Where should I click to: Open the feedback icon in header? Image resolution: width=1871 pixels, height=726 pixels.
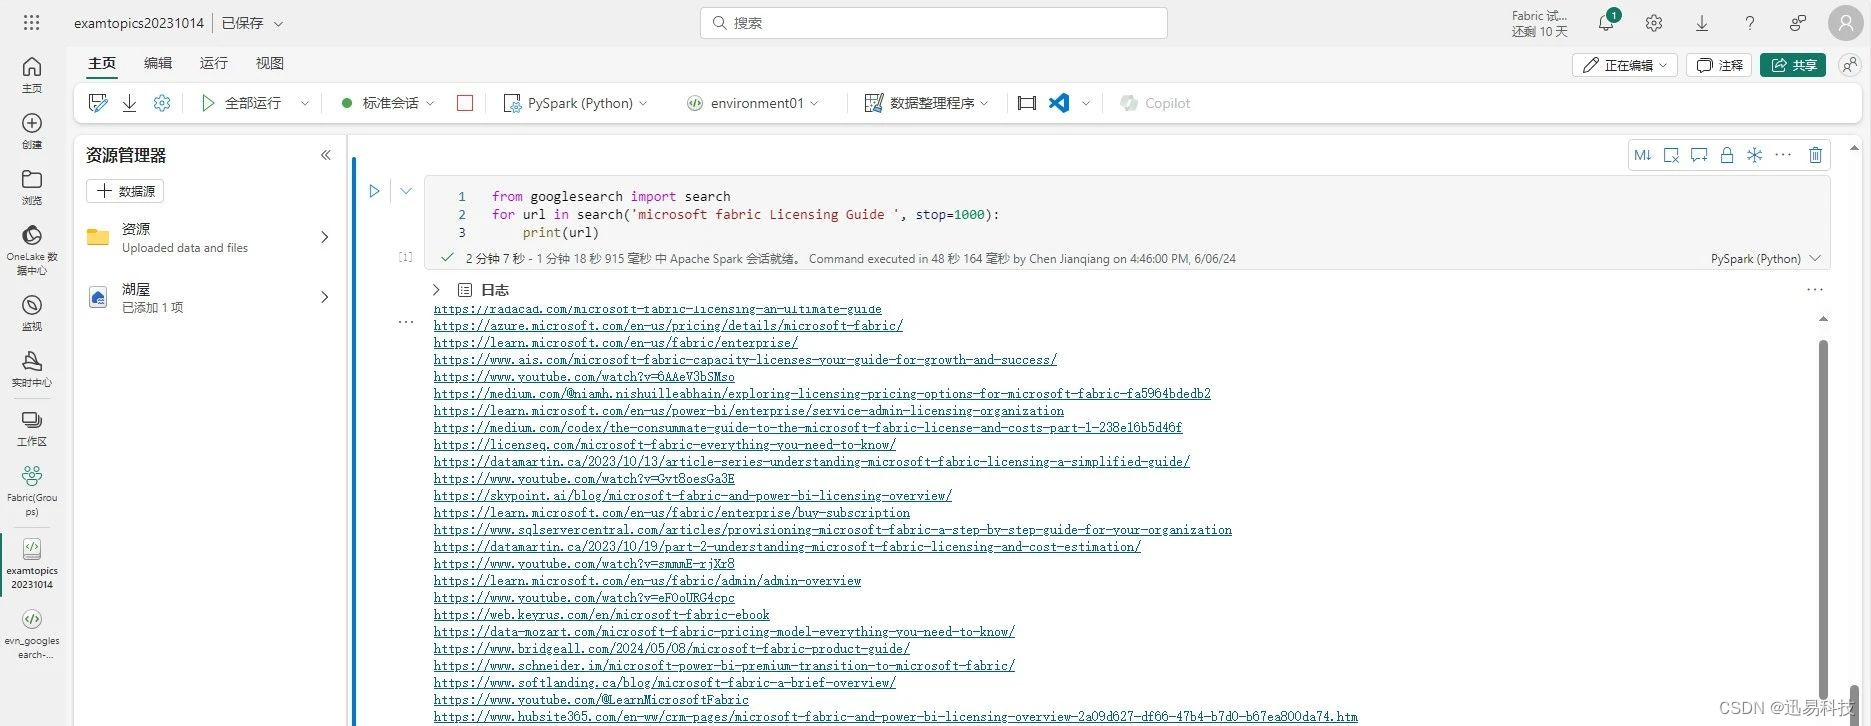click(1798, 23)
